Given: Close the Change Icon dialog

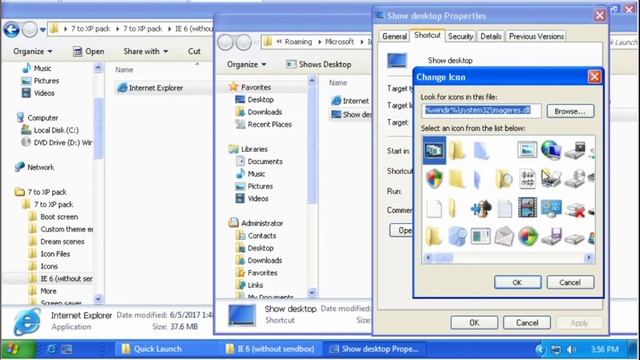Looking at the screenshot, I should pyautogui.click(x=594, y=77).
